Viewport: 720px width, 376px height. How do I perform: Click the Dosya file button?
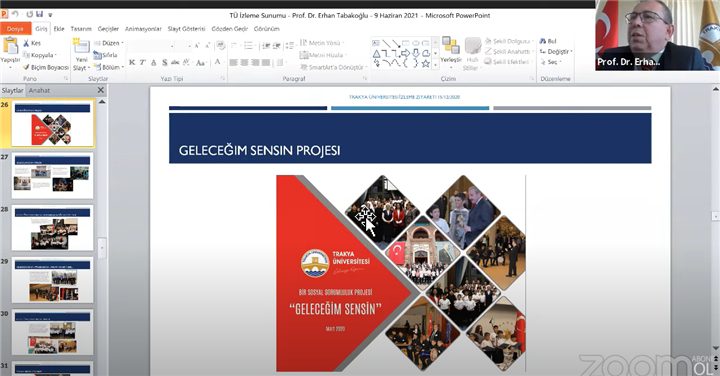(15, 28)
